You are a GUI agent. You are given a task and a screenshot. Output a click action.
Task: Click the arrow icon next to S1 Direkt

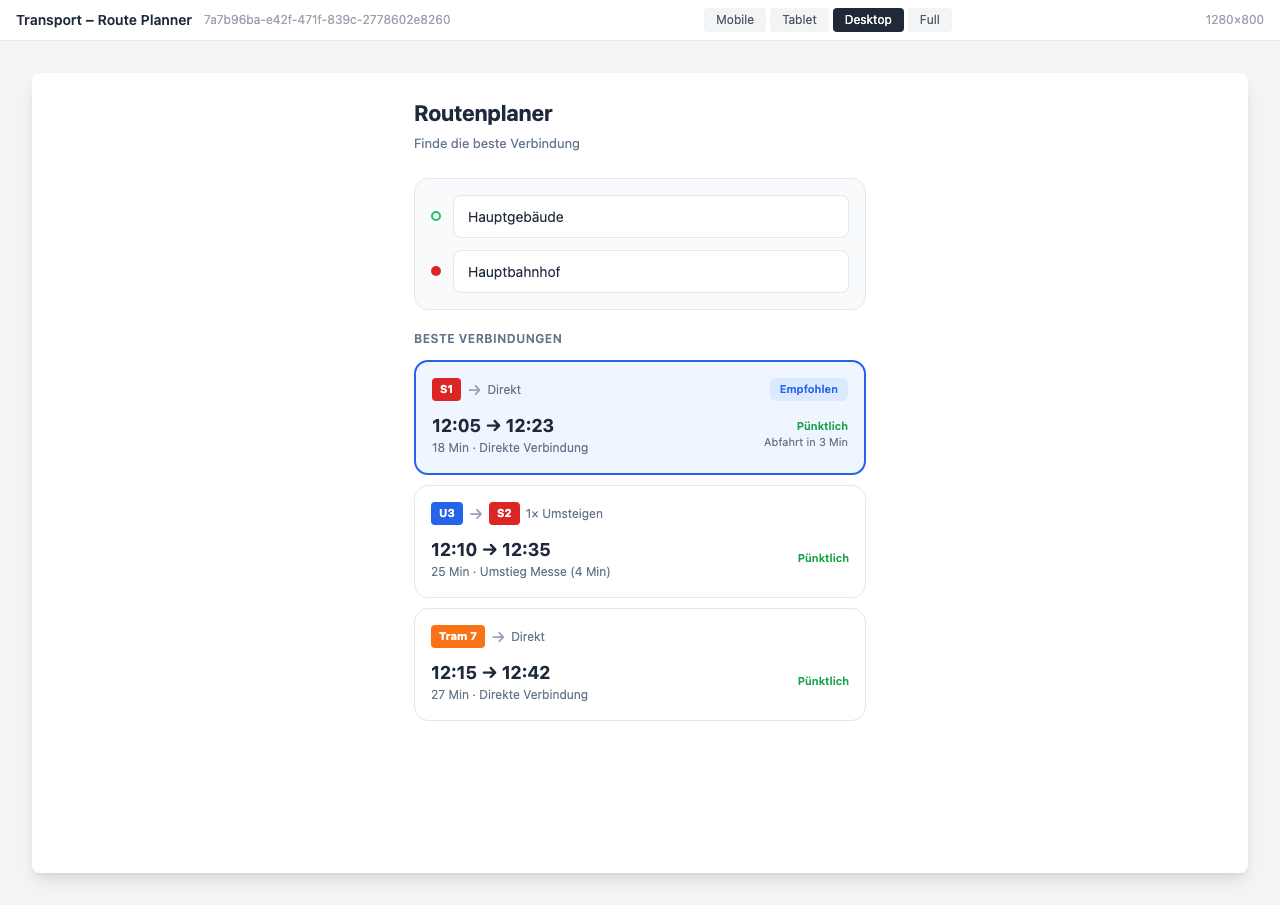474,389
